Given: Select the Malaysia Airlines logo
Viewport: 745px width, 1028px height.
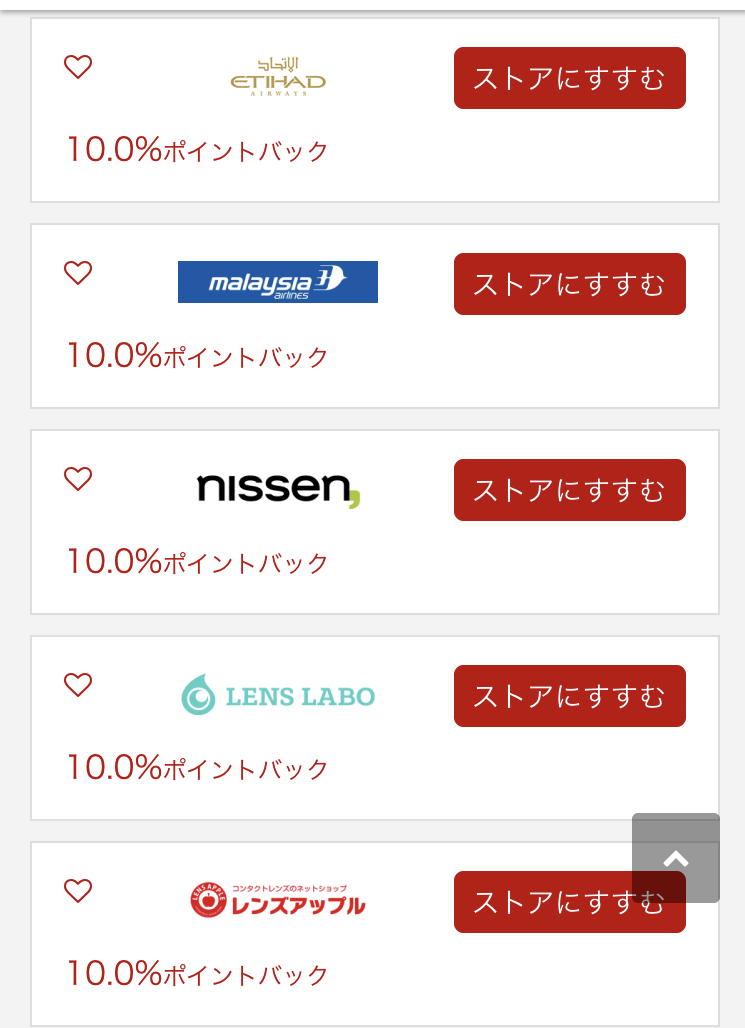Looking at the screenshot, I should [277, 282].
